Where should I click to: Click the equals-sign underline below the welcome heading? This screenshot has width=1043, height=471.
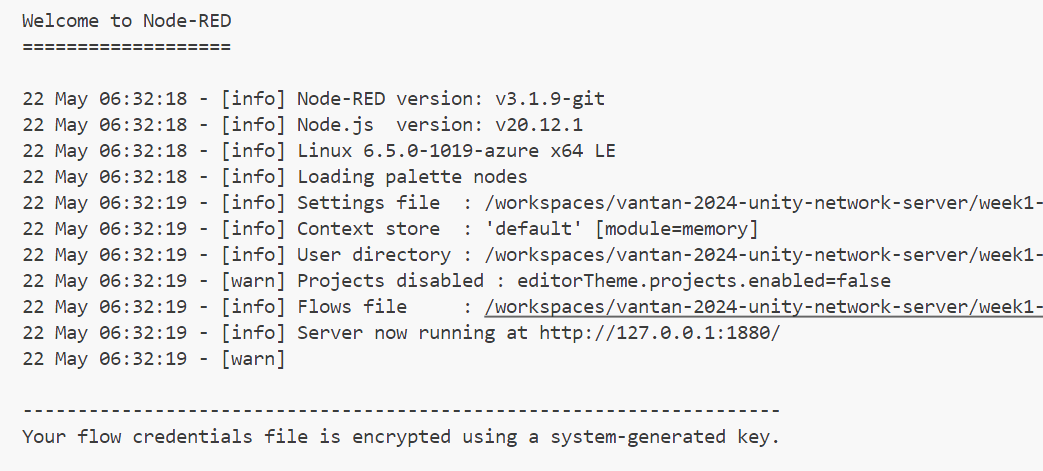[126, 47]
